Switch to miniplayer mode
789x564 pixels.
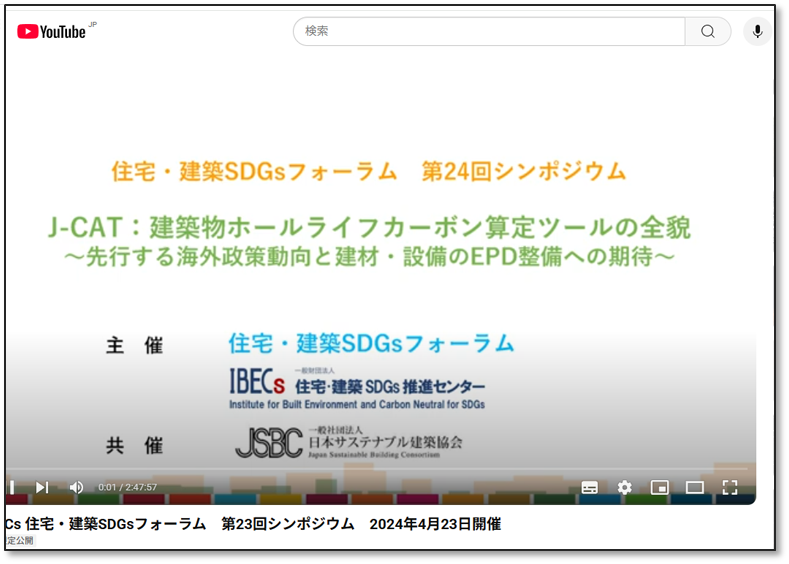coord(659,487)
